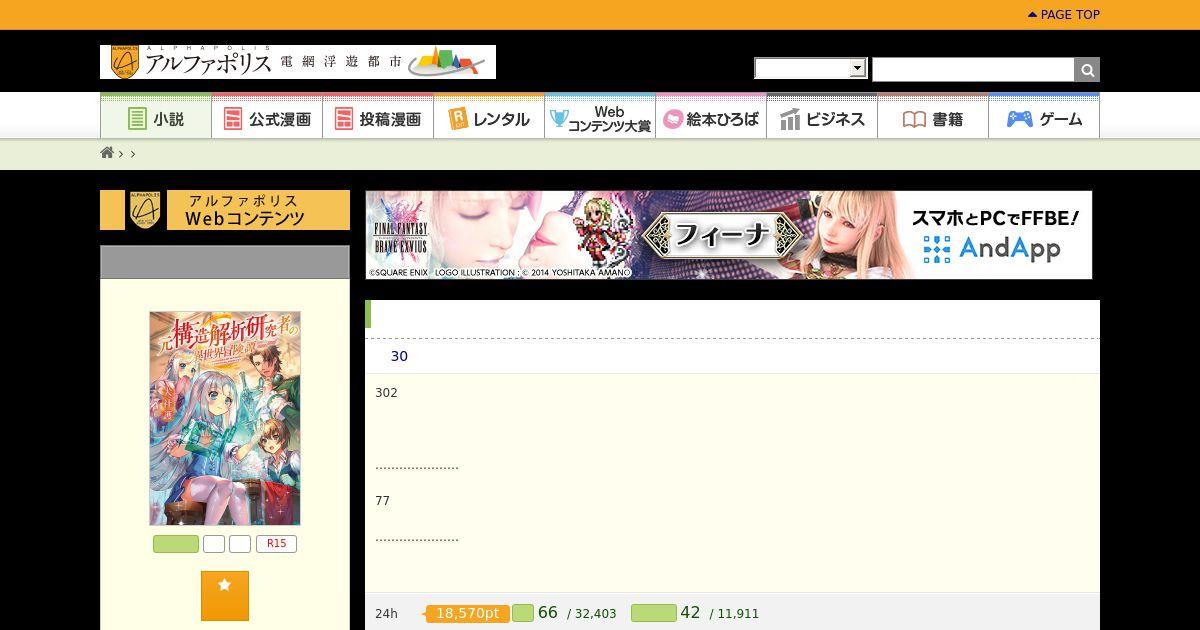This screenshot has height=630, width=1200.
Task: Open the 投稿漫画 navigation tab
Action: click(378, 118)
